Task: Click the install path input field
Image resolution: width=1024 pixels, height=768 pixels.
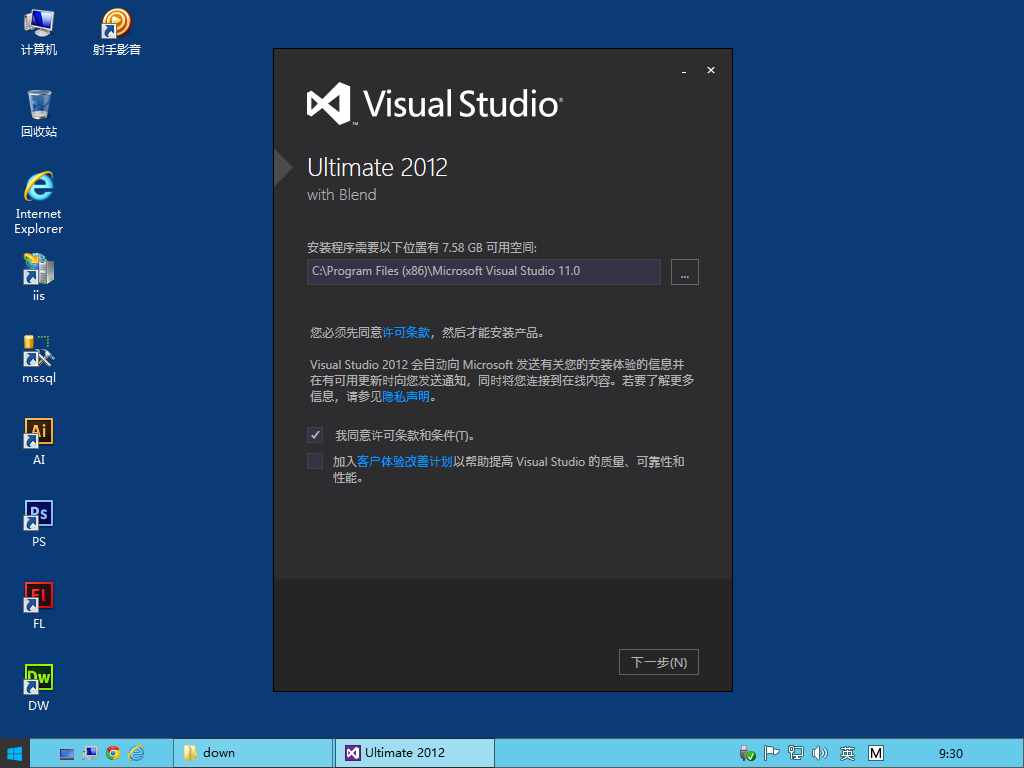Action: click(484, 272)
